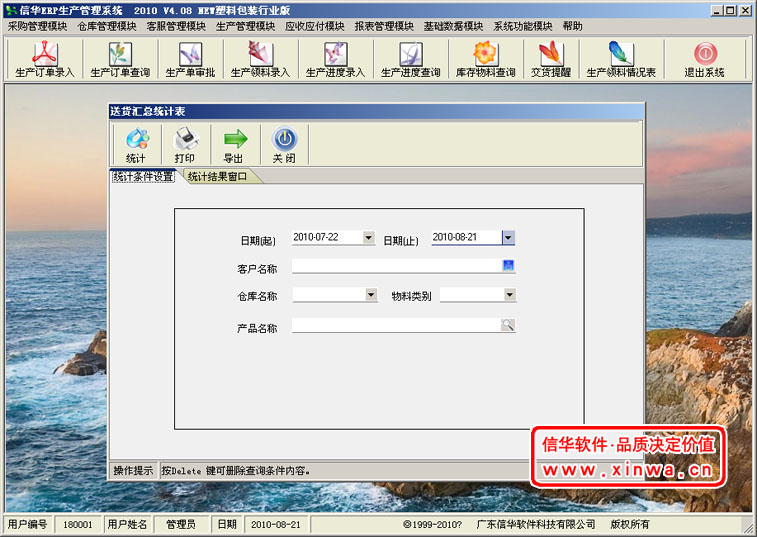Open 生产订单录入 toolbar icon

45,59
